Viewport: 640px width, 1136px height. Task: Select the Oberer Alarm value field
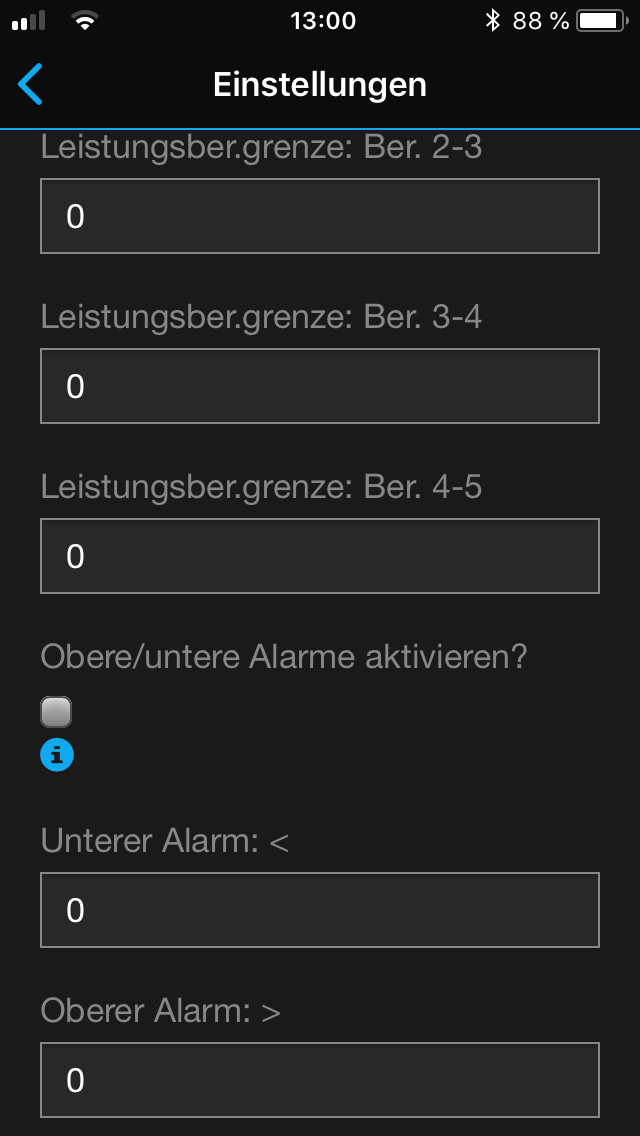click(x=320, y=1080)
